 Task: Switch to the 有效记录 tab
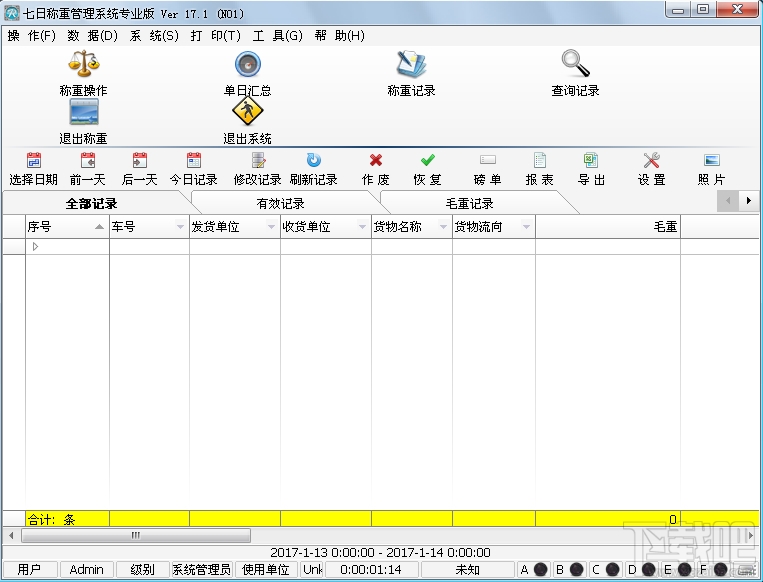tap(280, 203)
